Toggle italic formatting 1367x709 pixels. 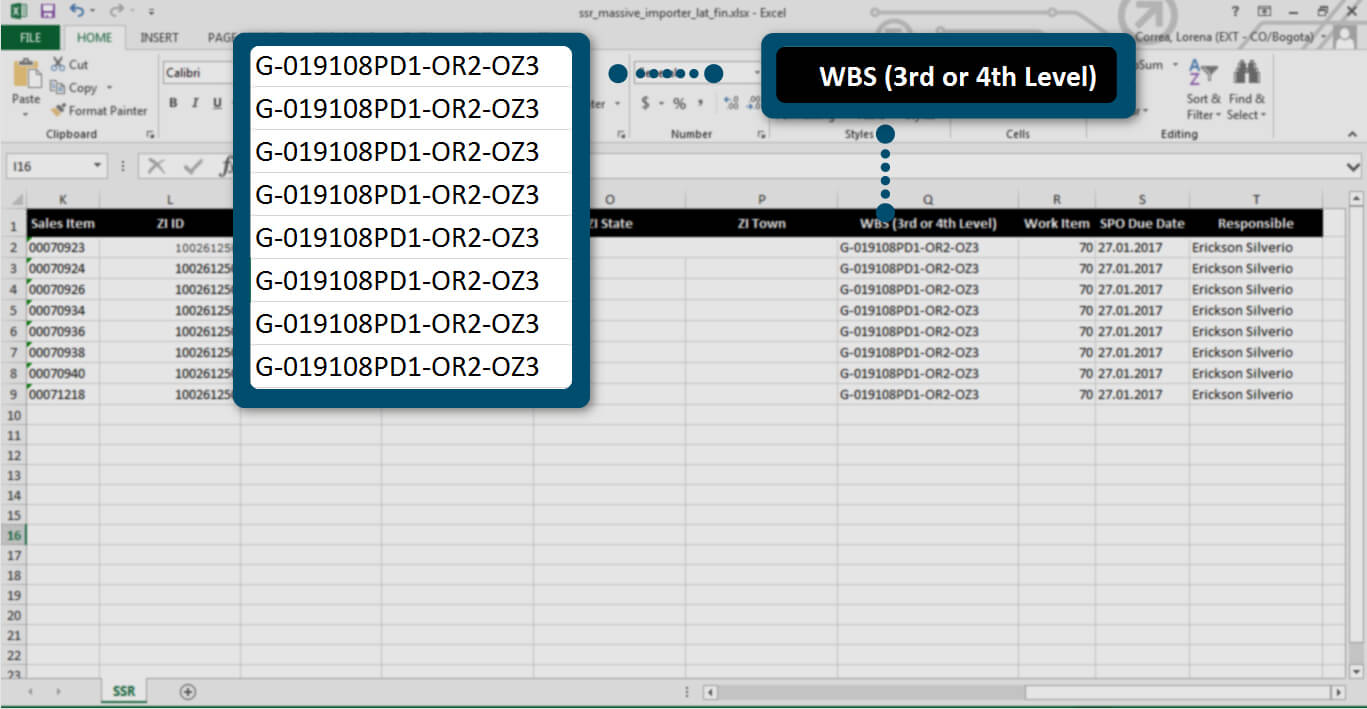[195, 103]
